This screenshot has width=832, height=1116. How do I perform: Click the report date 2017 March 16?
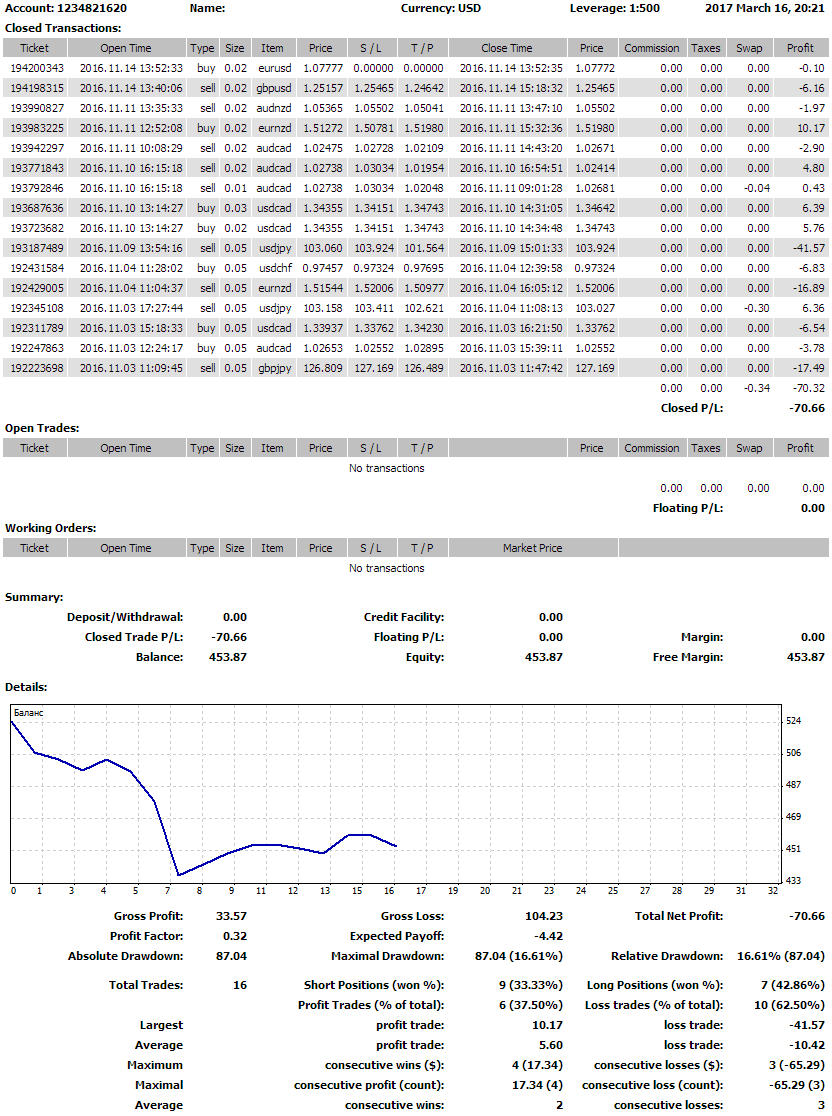(x=765, y=8)
